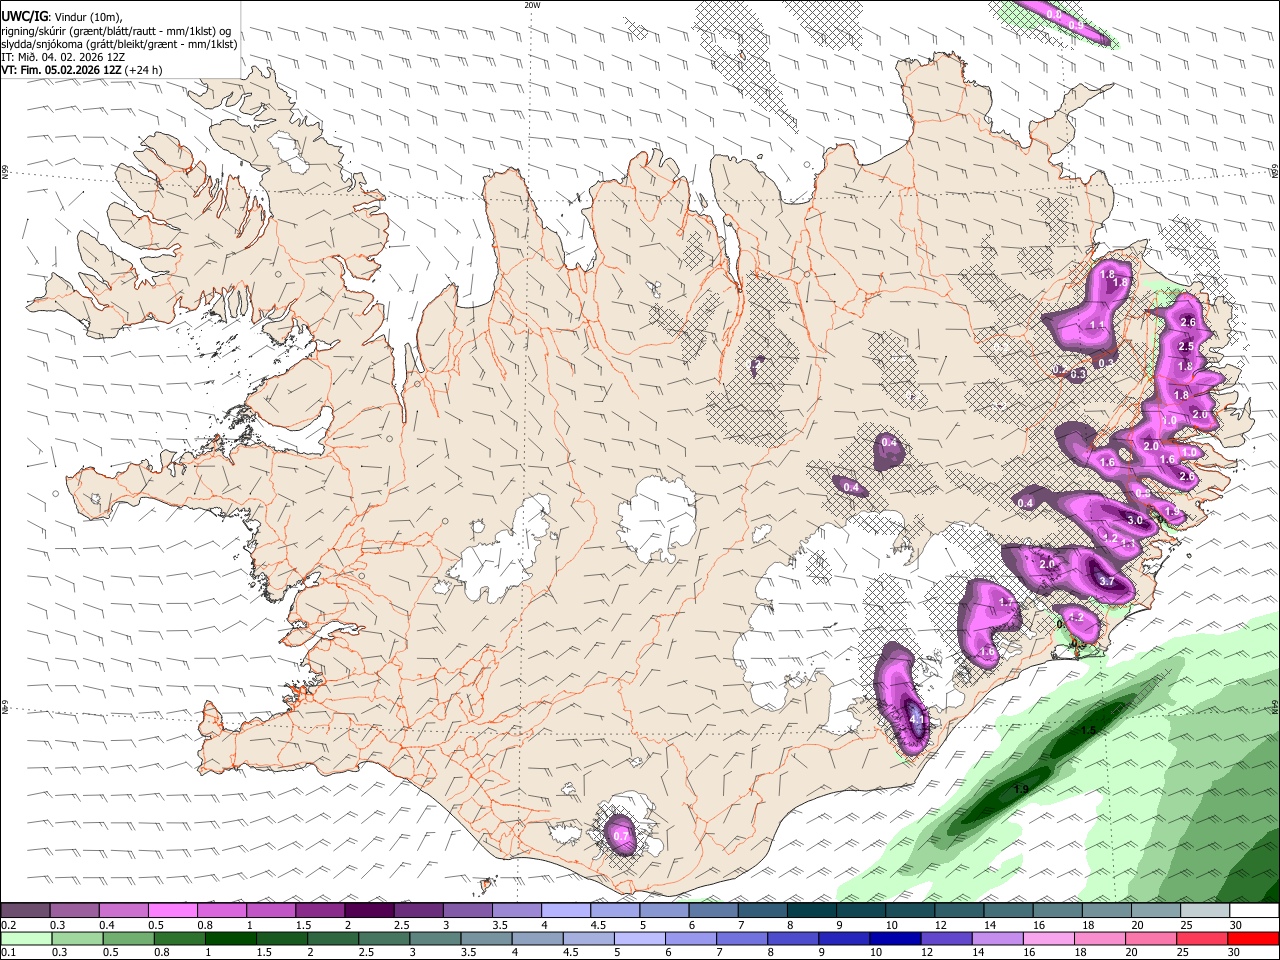Click the lower legend swatch labeled 0.5
Image resolution: width=1280 pixels, height=960 pixels.
coord(128,939)
